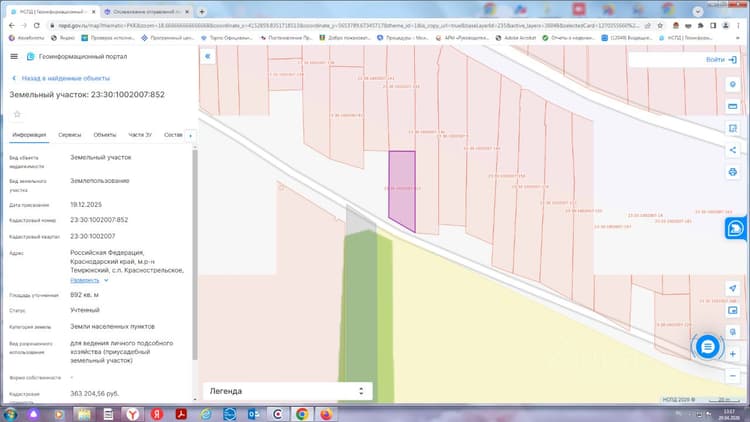Open a new browser tab with plus
The width and height of the screenshot is (750, 422).
[x=202, y=11]
